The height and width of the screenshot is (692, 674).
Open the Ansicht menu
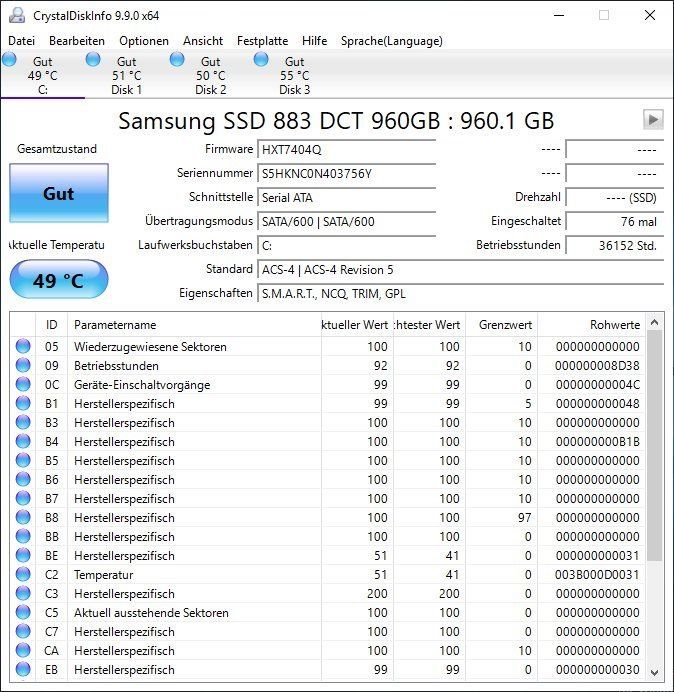tap(203, 41)
